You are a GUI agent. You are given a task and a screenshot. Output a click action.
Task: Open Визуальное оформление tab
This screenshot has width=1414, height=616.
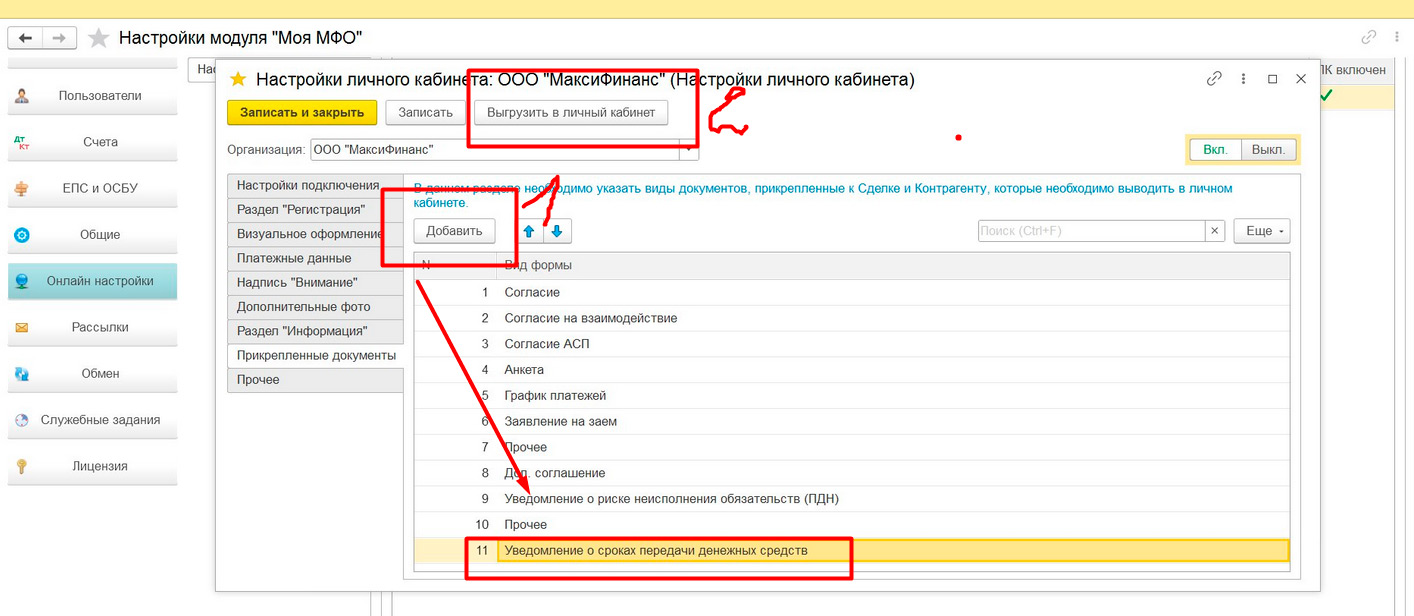(315, 234)
